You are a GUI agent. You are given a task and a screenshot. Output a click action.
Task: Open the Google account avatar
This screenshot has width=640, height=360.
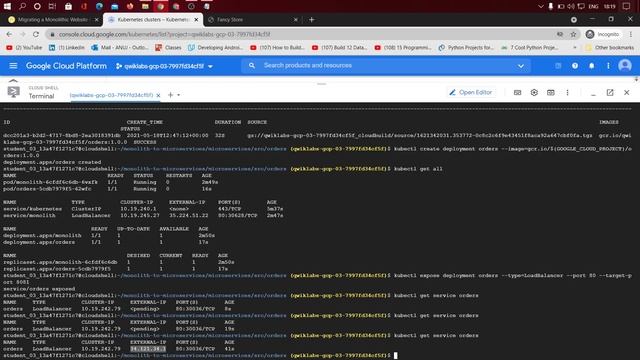pos(624,66)
